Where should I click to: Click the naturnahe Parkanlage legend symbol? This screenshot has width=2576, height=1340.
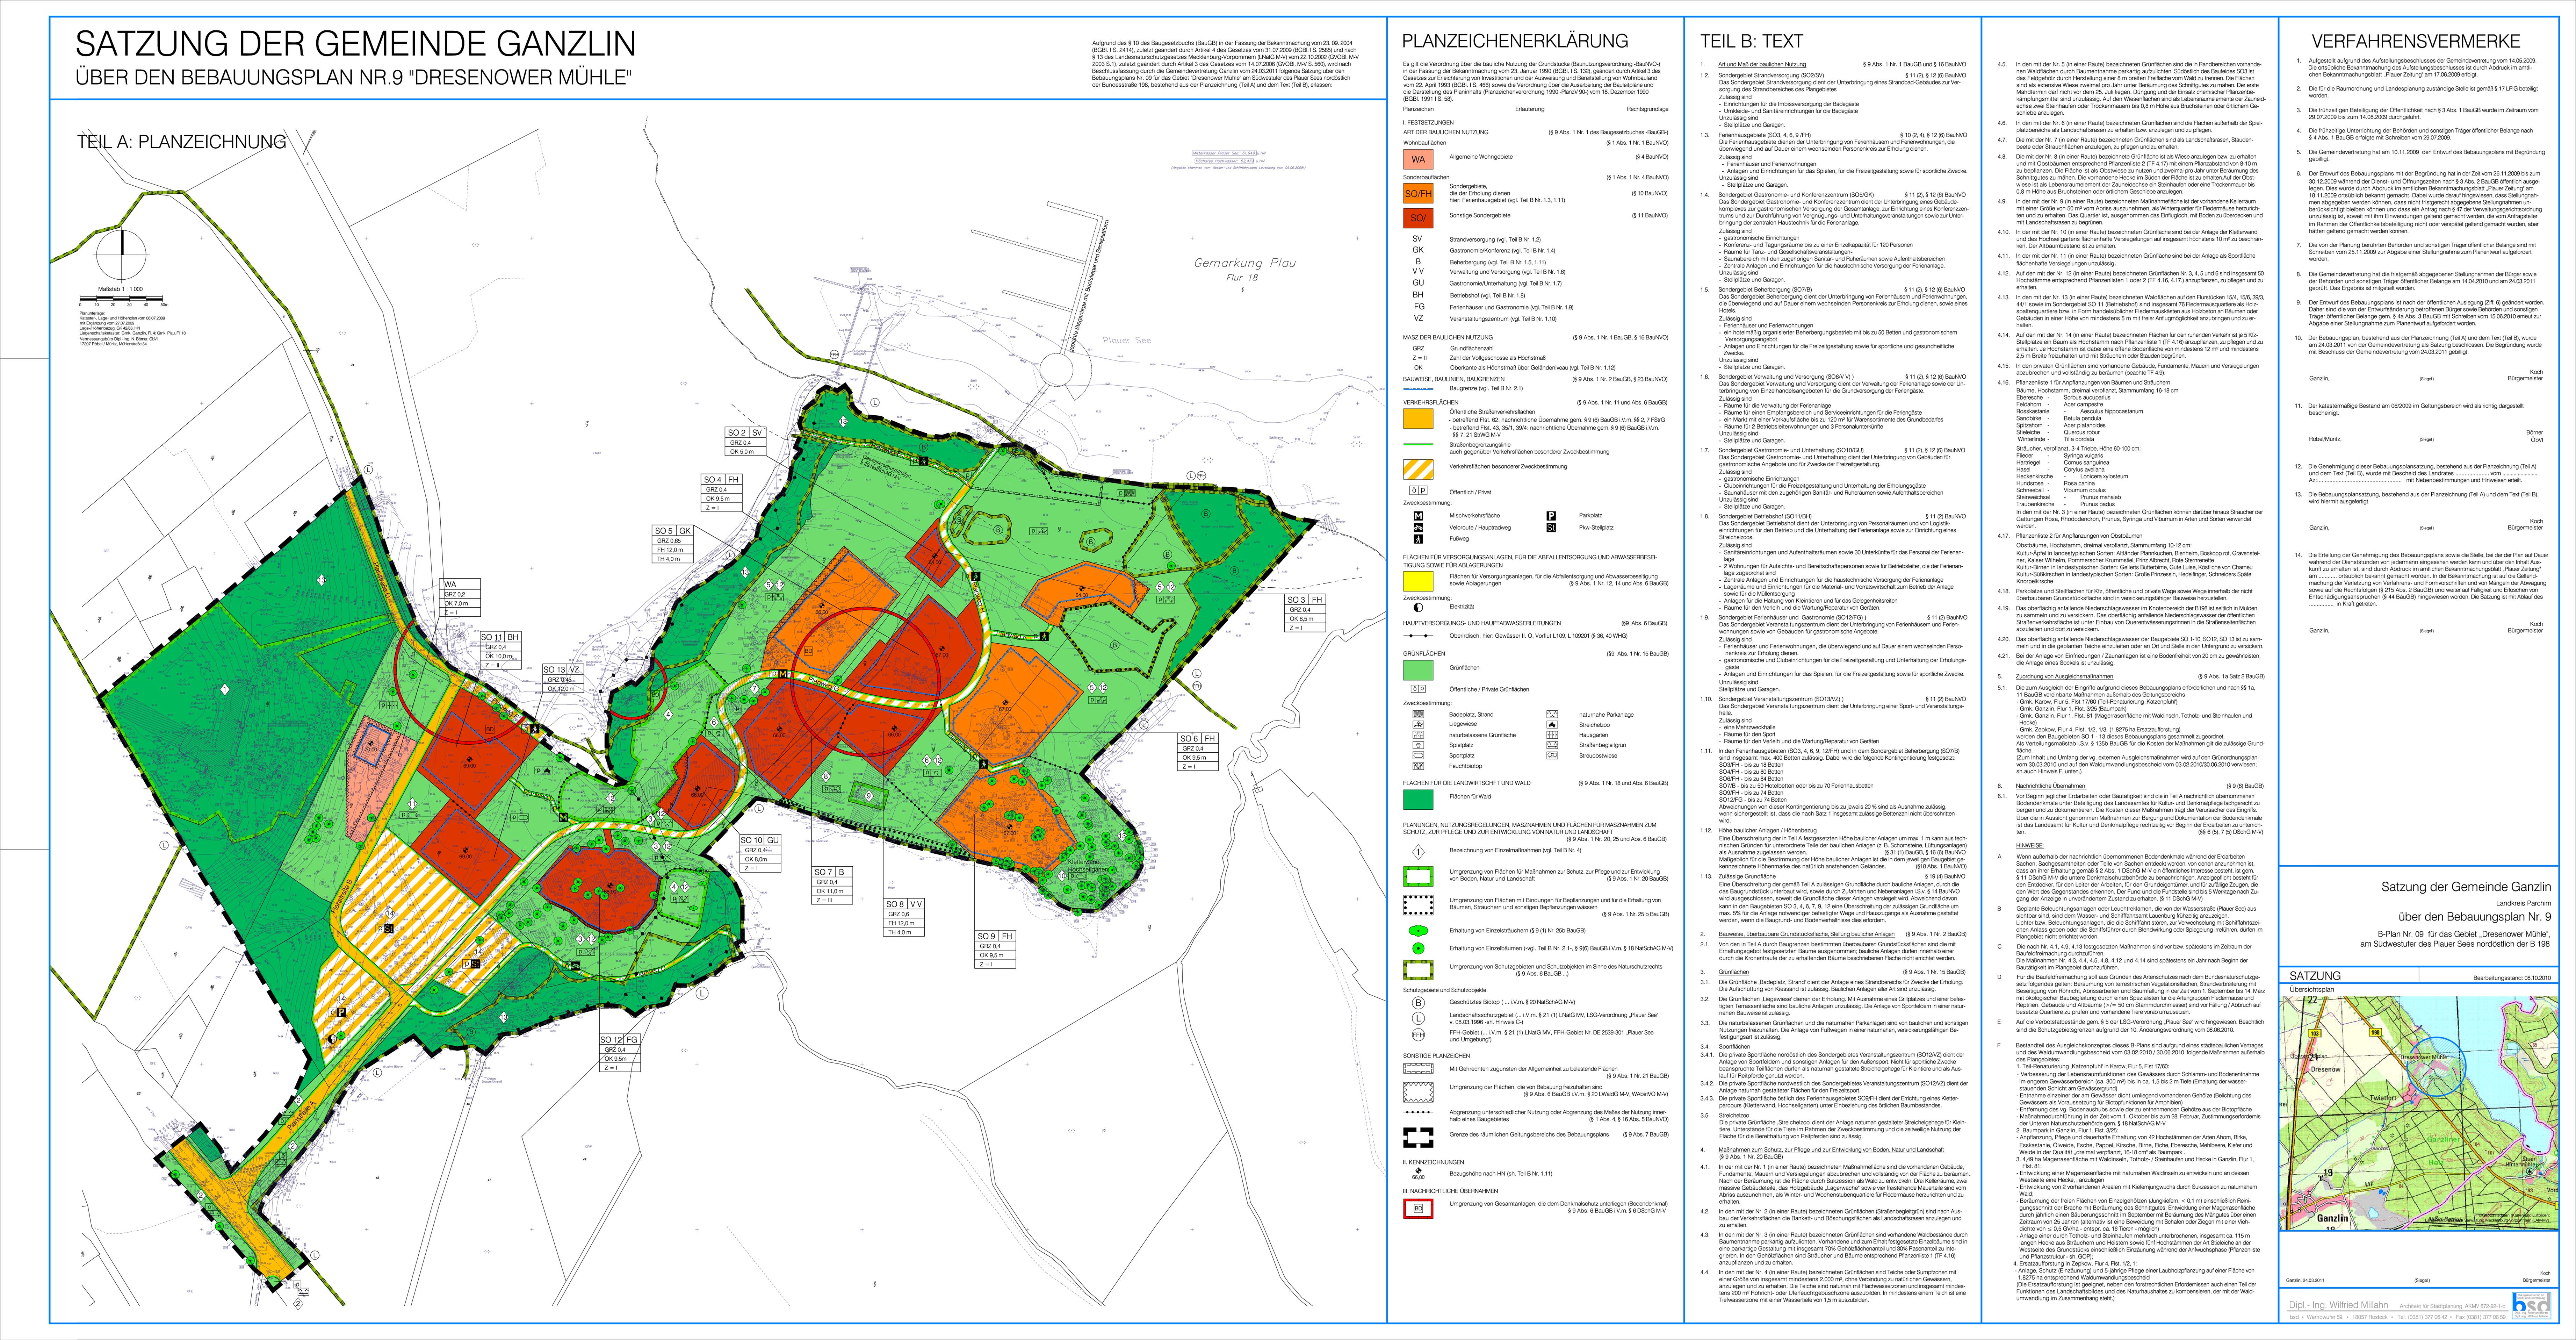1552,714
